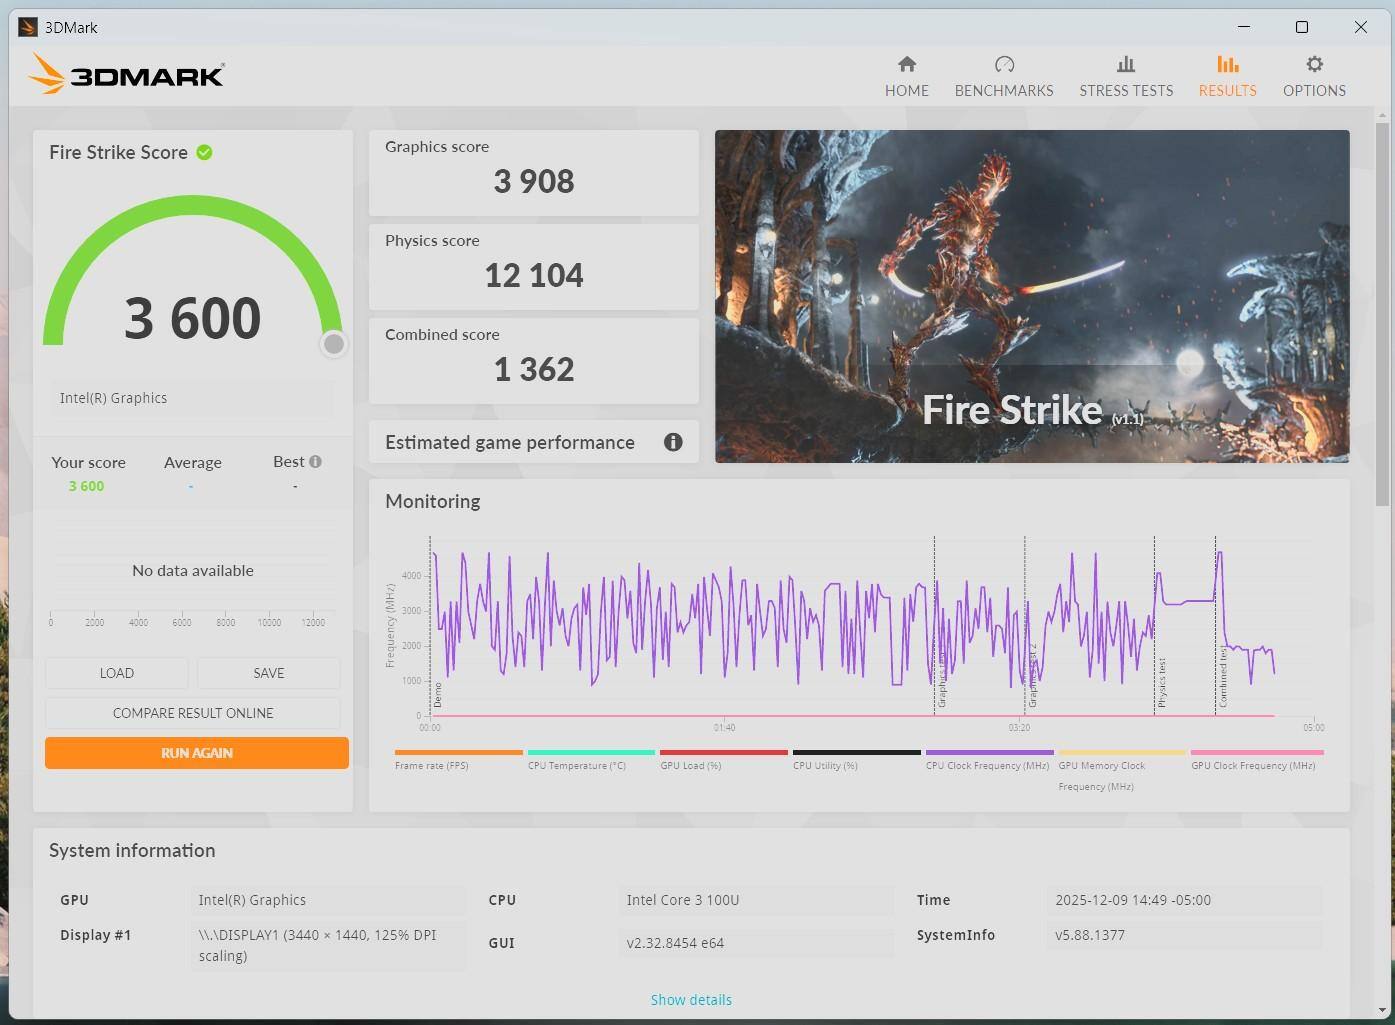The width and height of the screenshot is (1395, 1025).
Task: Click the green validation checkmark icon
Action: point(204,152)
